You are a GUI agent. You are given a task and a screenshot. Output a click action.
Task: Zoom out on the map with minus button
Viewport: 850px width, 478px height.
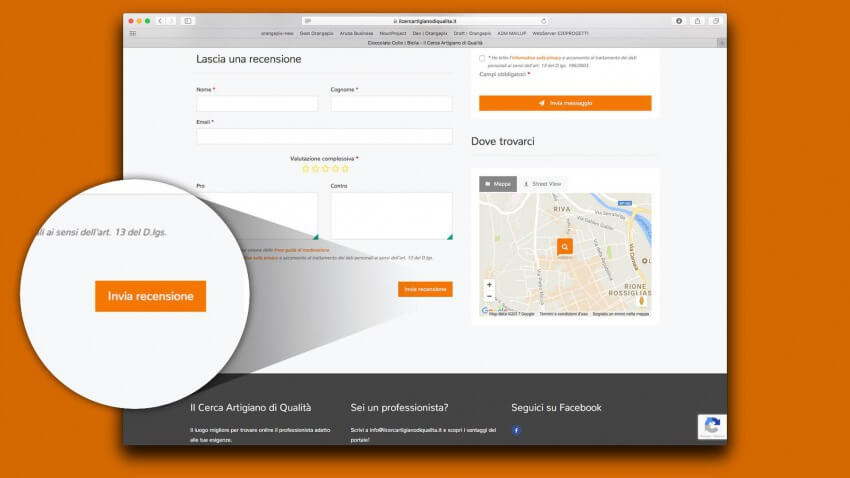[489, 296]
